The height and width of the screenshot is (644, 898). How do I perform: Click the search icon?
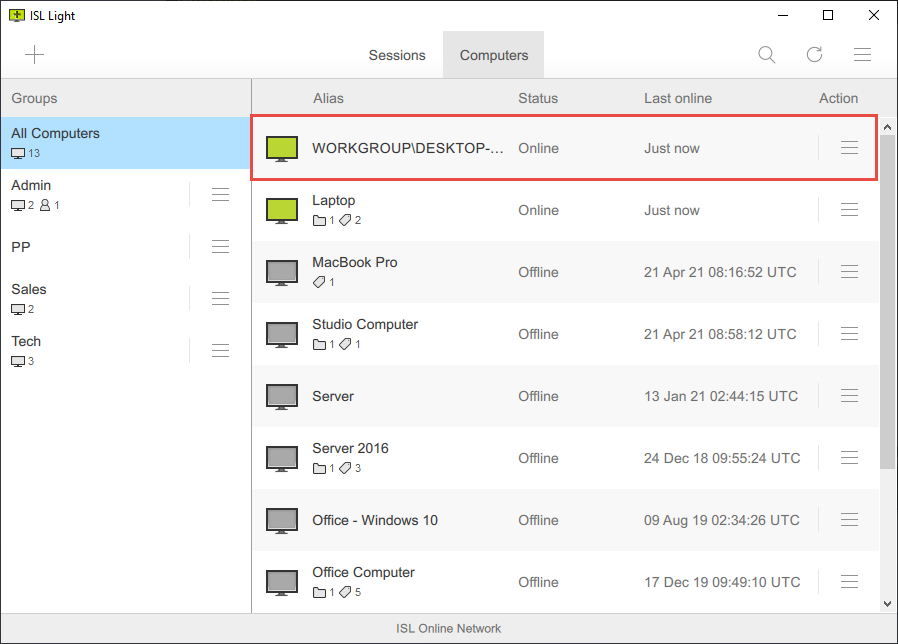(x=766, y=54)
